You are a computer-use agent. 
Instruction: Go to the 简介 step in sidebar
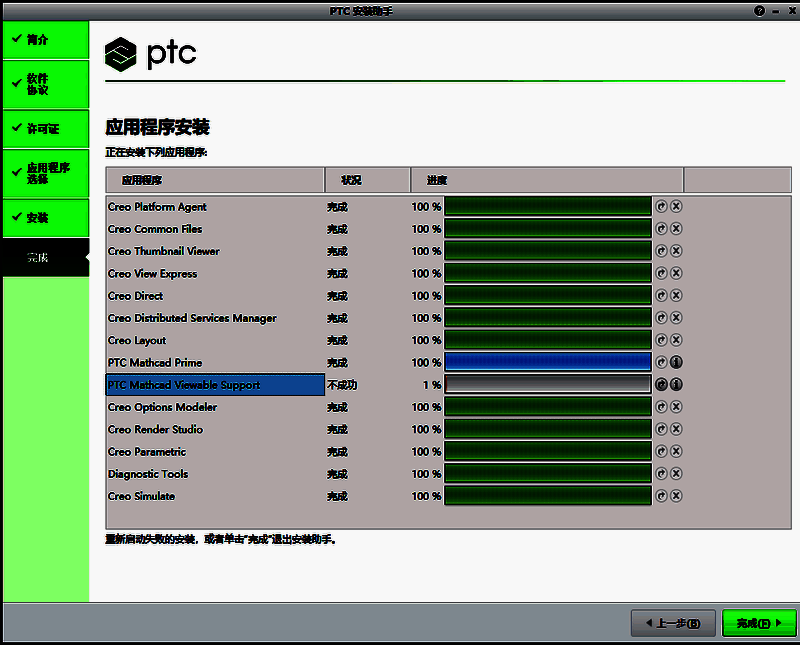point(45,40)
